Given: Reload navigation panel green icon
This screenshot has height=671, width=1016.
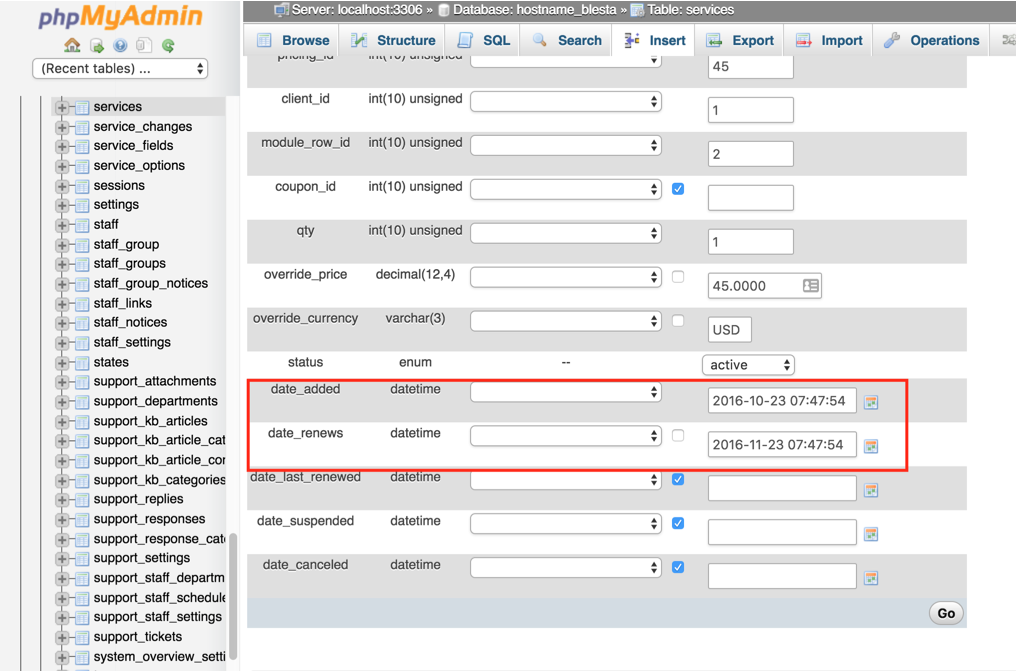Looking at the screenshot, I should point(168,45).
